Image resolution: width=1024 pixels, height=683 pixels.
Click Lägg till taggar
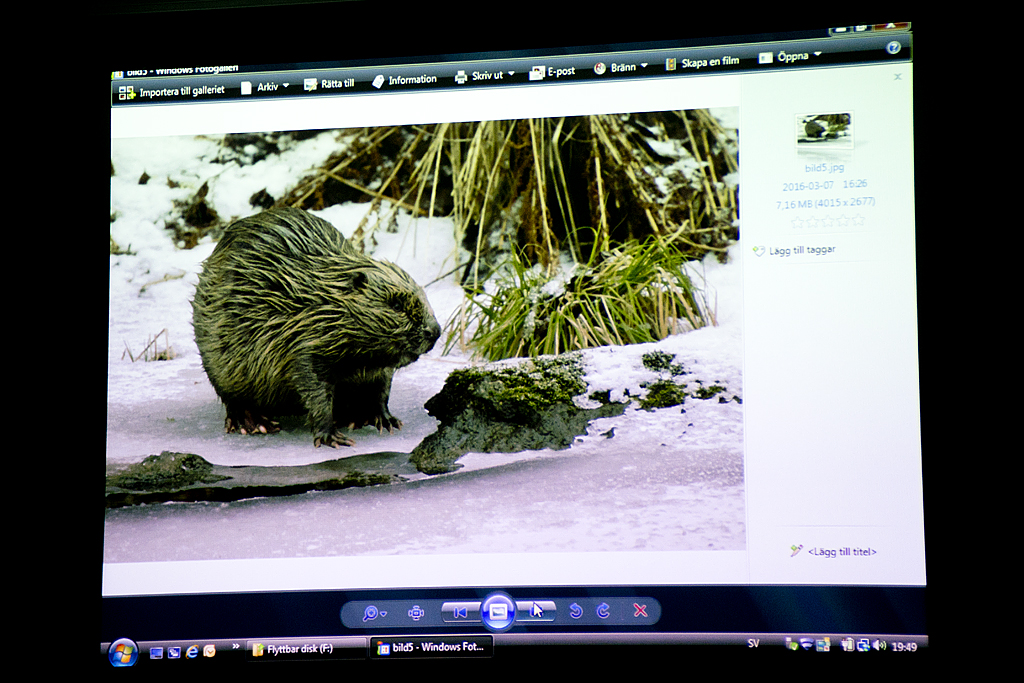[802, 249]
